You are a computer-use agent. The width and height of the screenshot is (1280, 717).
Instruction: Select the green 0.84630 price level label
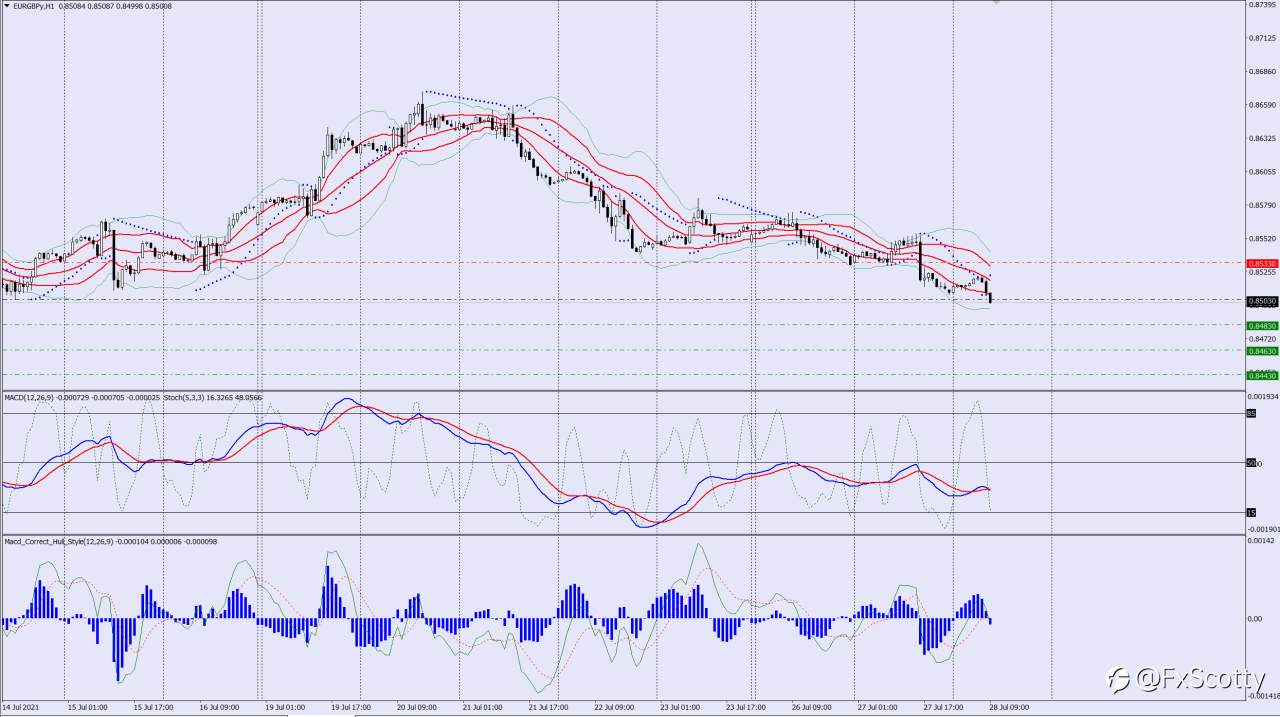click(x=1263, y=351)
